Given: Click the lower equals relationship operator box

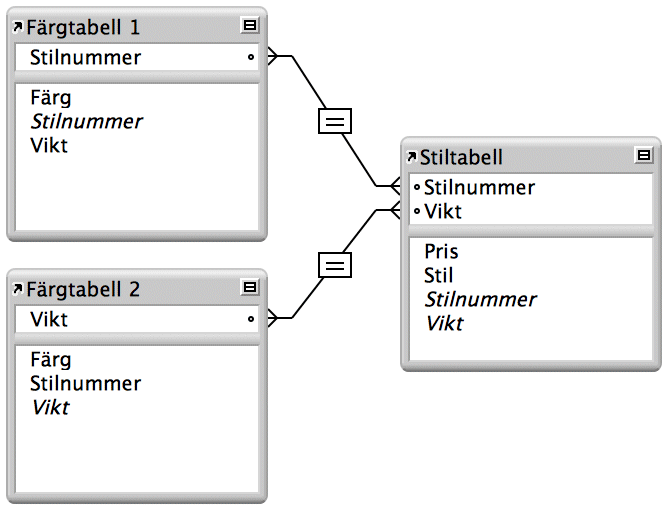Looking at the screenshot, I should (x=335, y=265).
